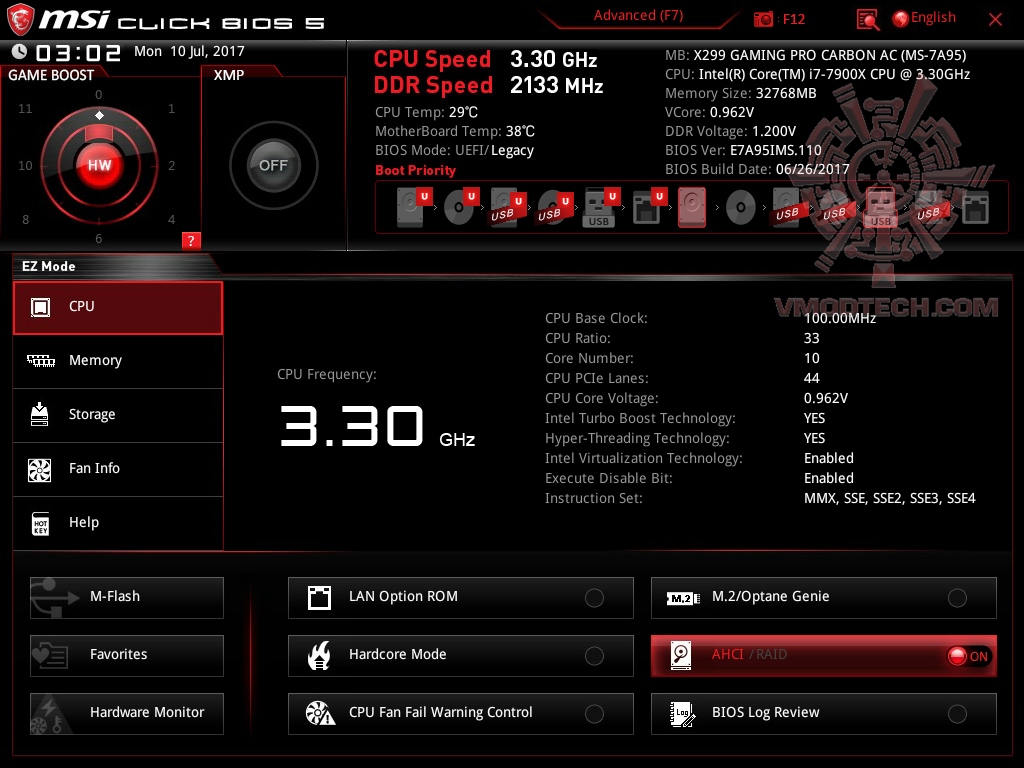Select the legacy CD/DVD boot device
The image size is (1024, 768).
tap(741, 208)
